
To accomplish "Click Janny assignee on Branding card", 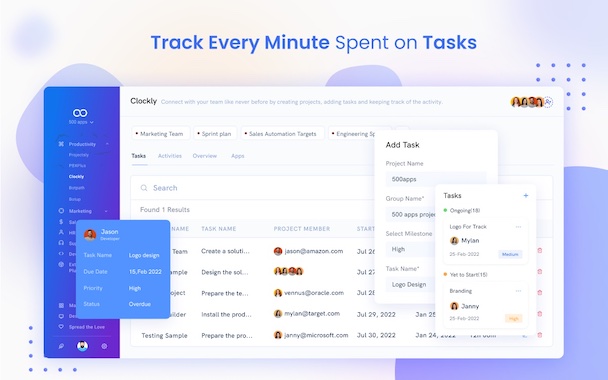I will [465, 306].
